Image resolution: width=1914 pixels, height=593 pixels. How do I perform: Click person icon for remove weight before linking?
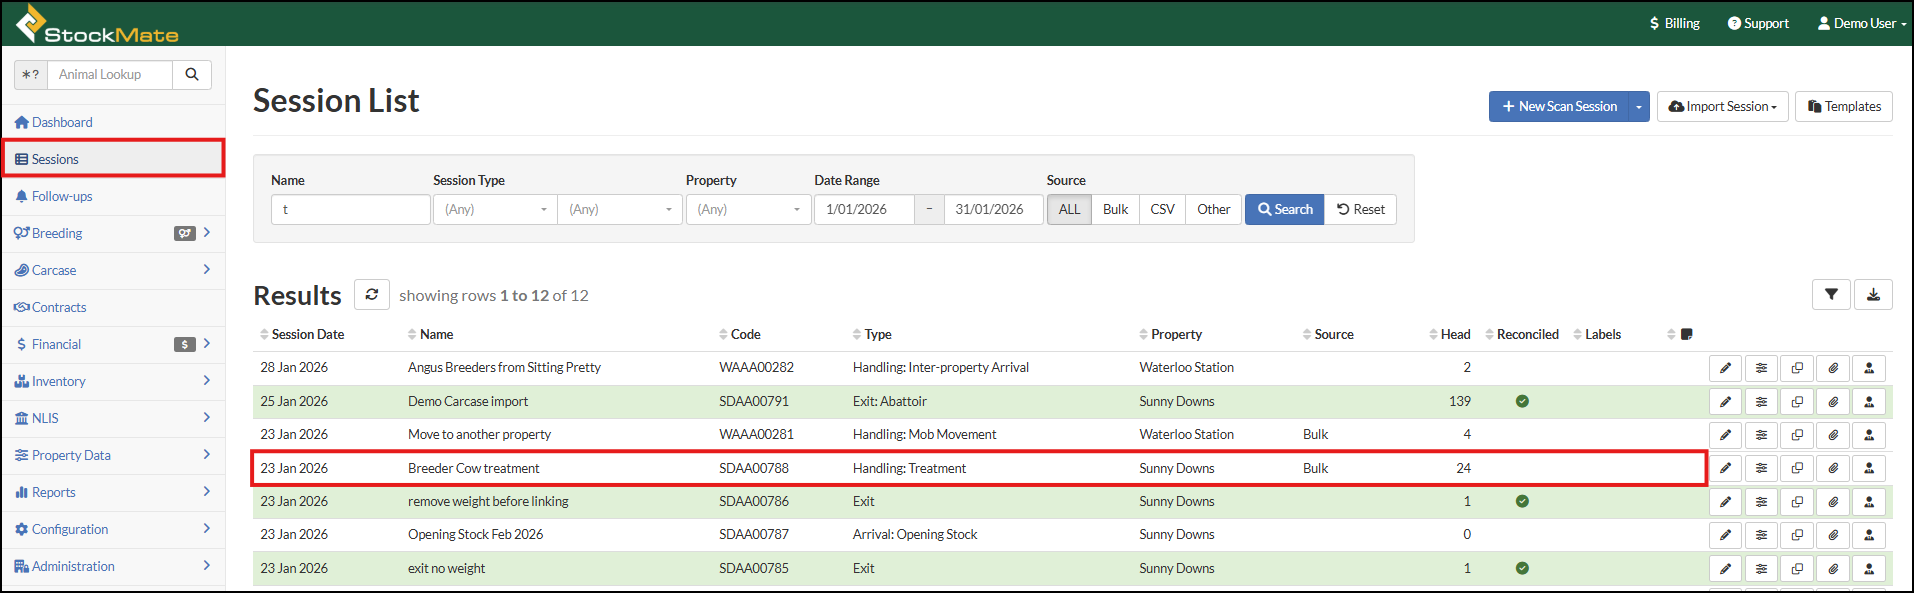tap(1869, 502)
